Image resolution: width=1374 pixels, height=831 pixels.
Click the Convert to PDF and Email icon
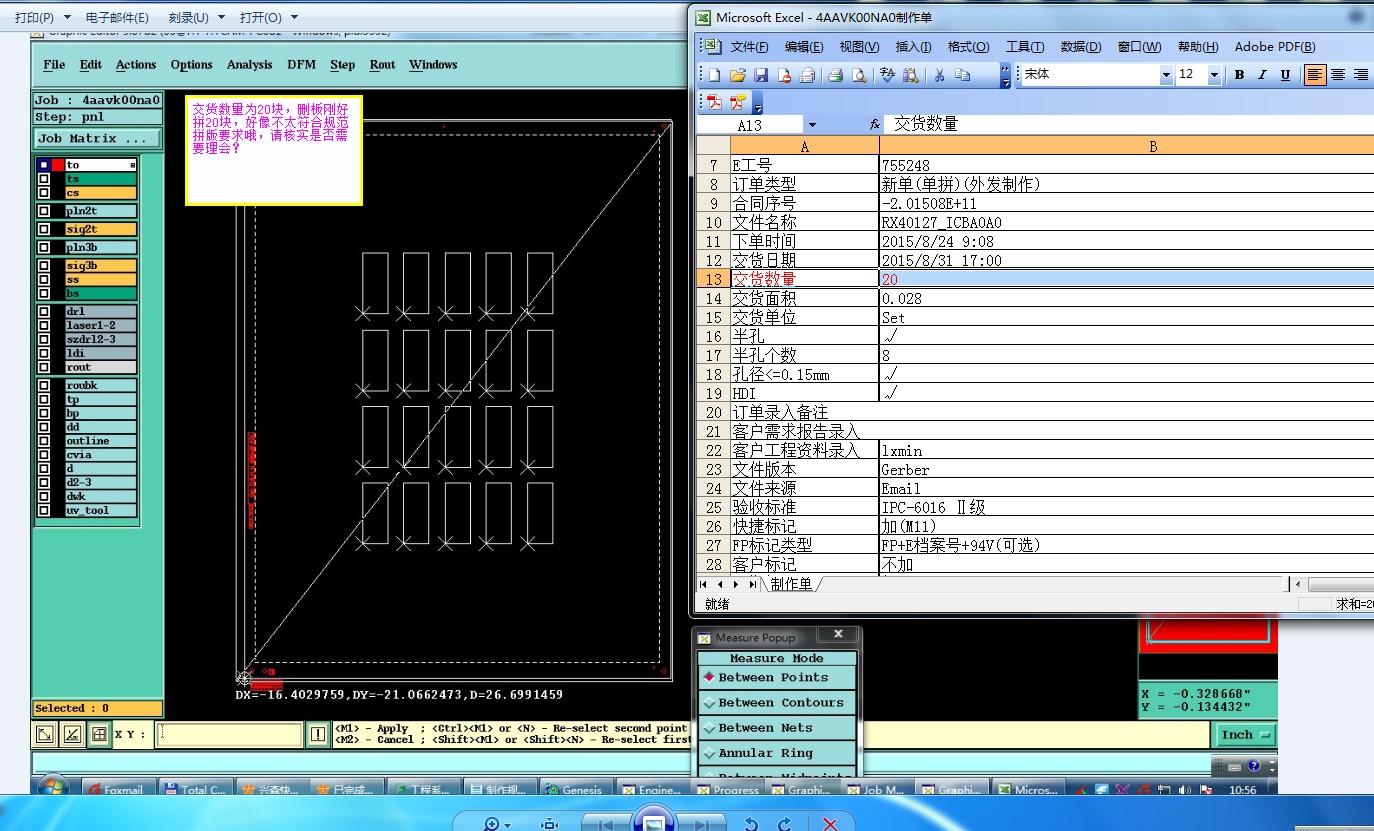738,102
